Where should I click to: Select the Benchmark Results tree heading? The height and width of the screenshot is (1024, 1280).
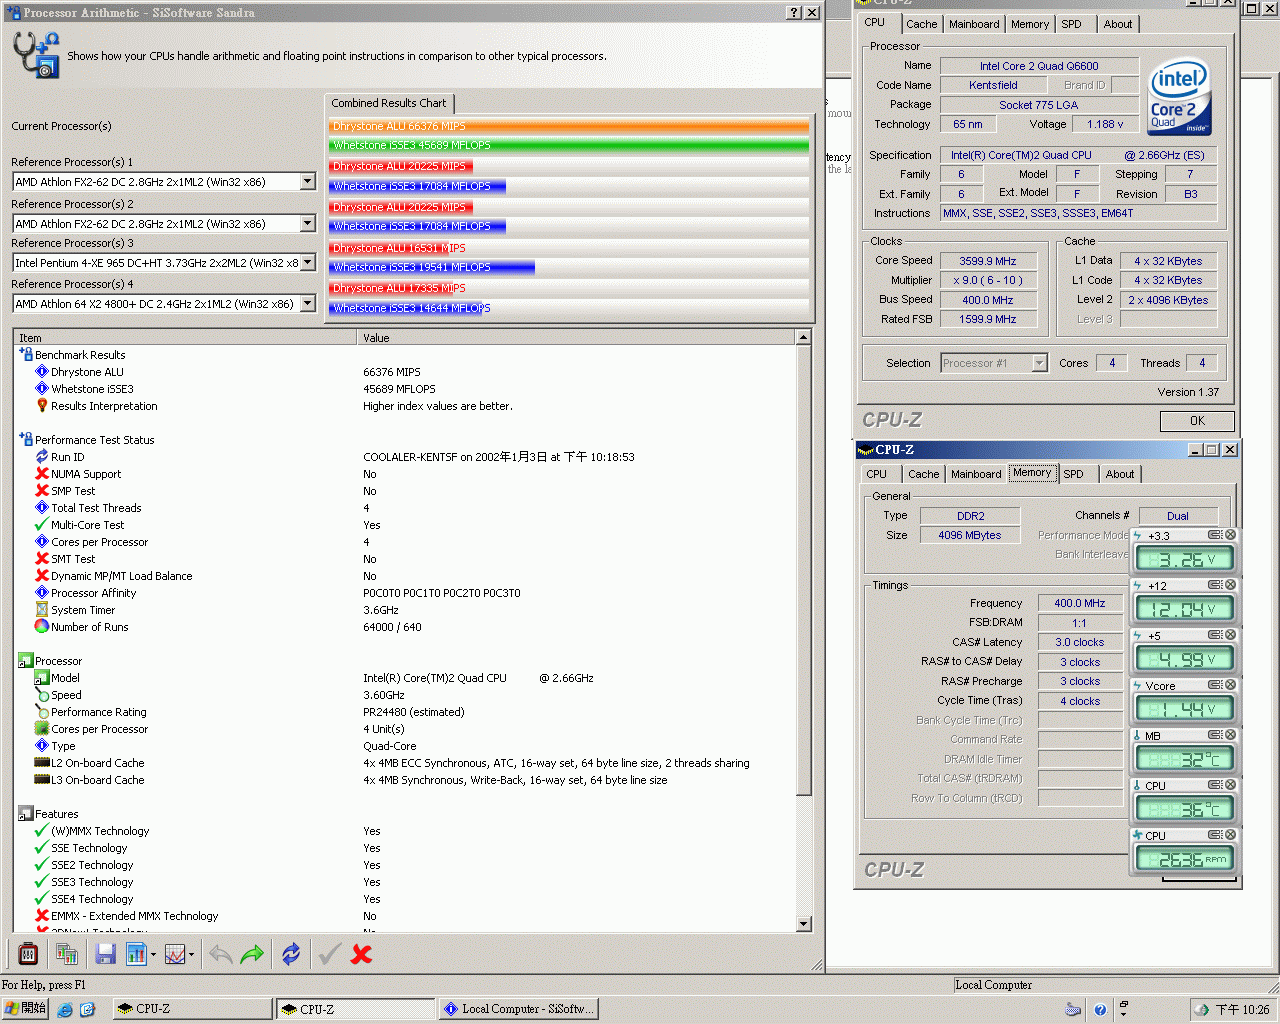[x=80, y=355]
